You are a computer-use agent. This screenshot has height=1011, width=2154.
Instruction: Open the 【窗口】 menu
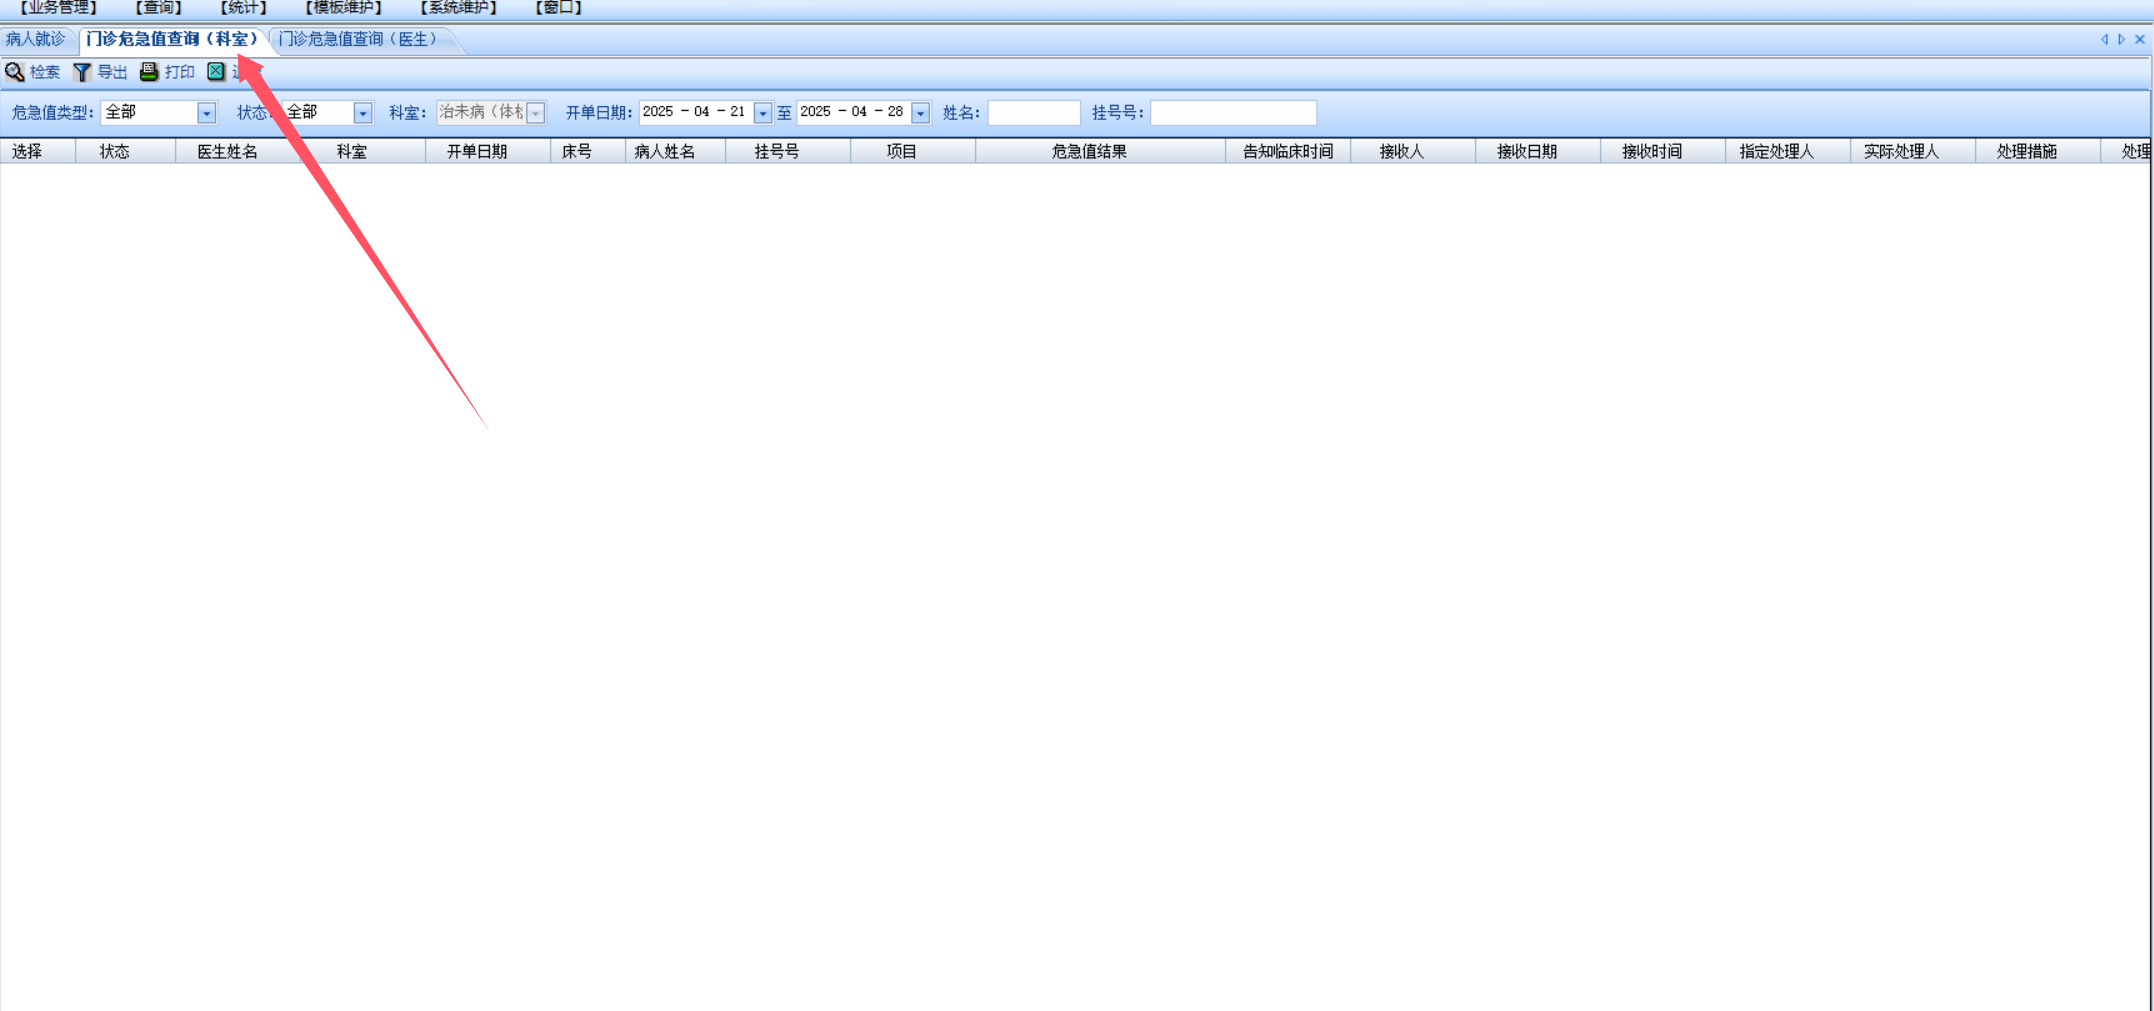point(559,8)
